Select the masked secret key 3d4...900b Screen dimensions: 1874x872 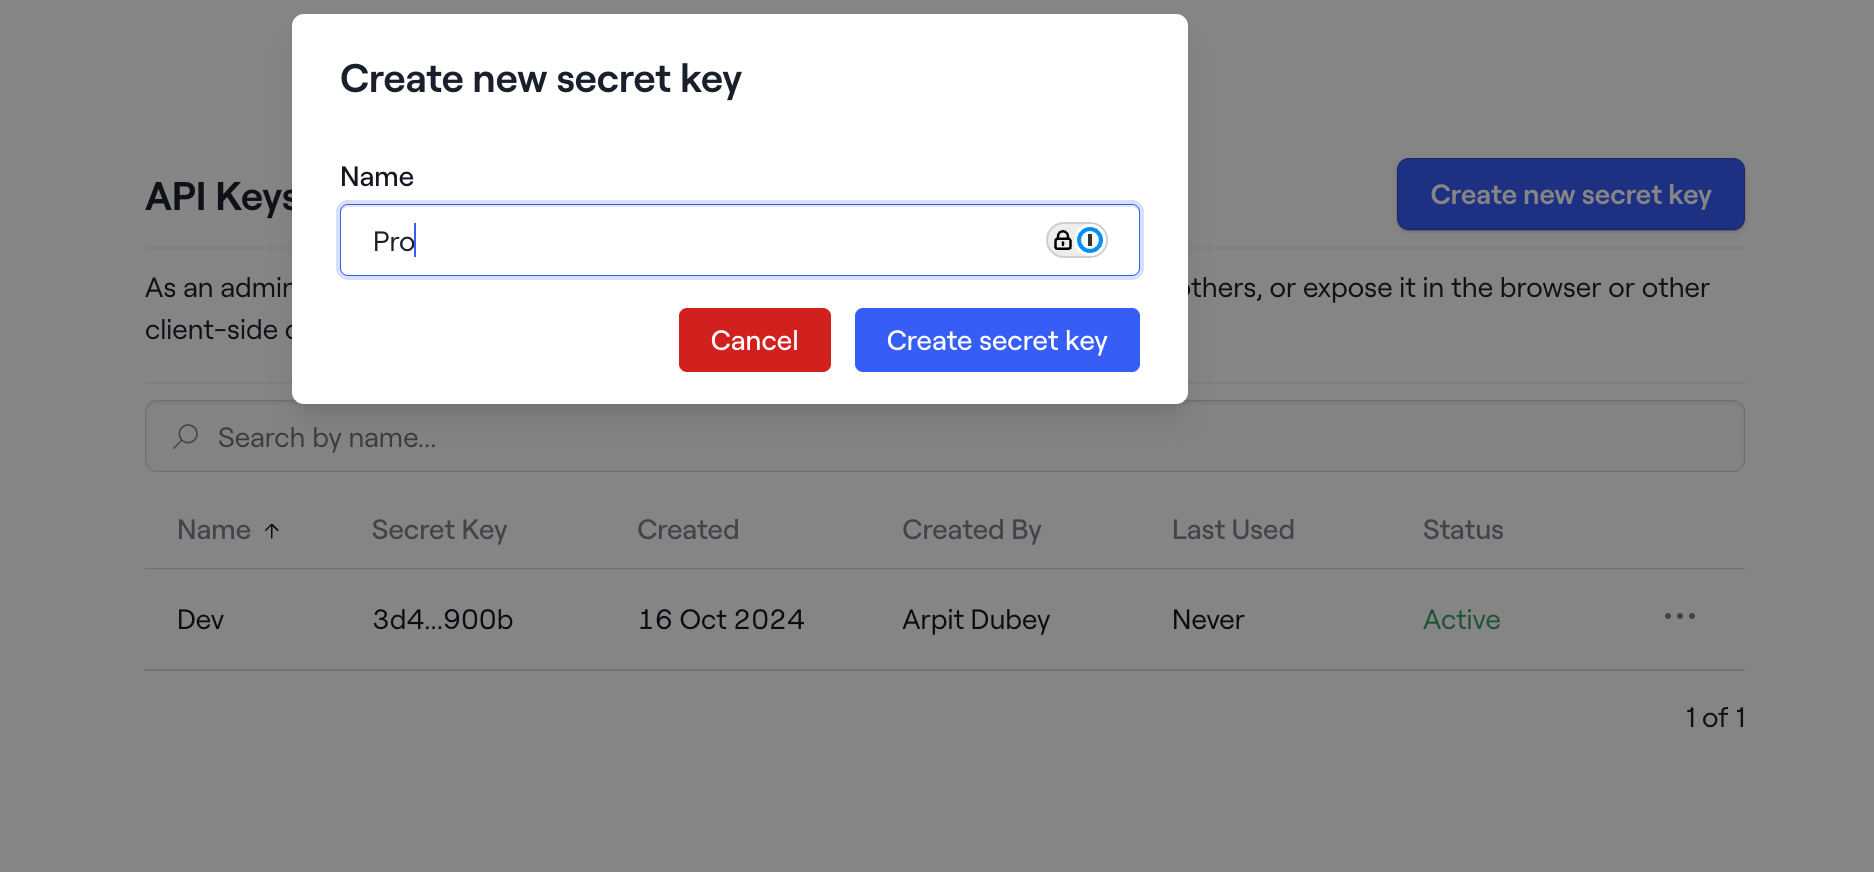(442, 619)
